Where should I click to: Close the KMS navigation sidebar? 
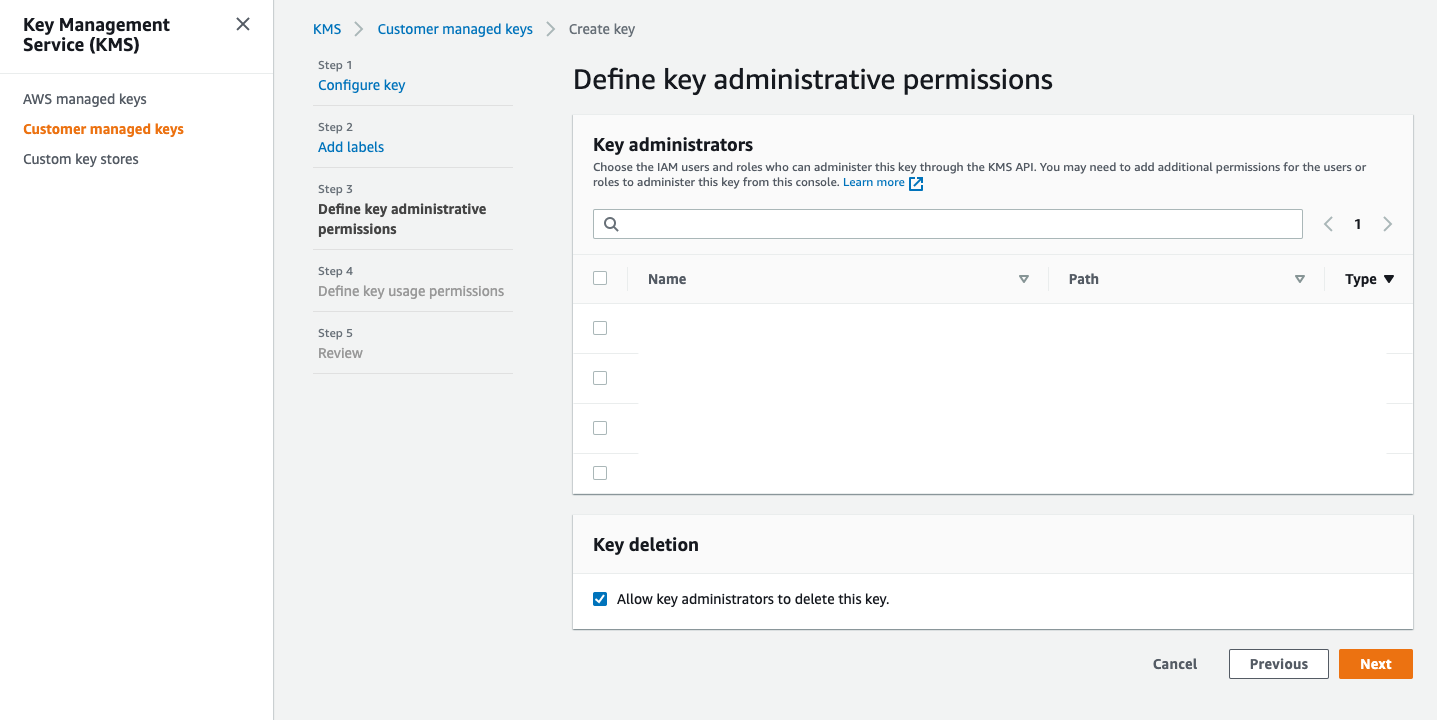(x=243, y=24)
